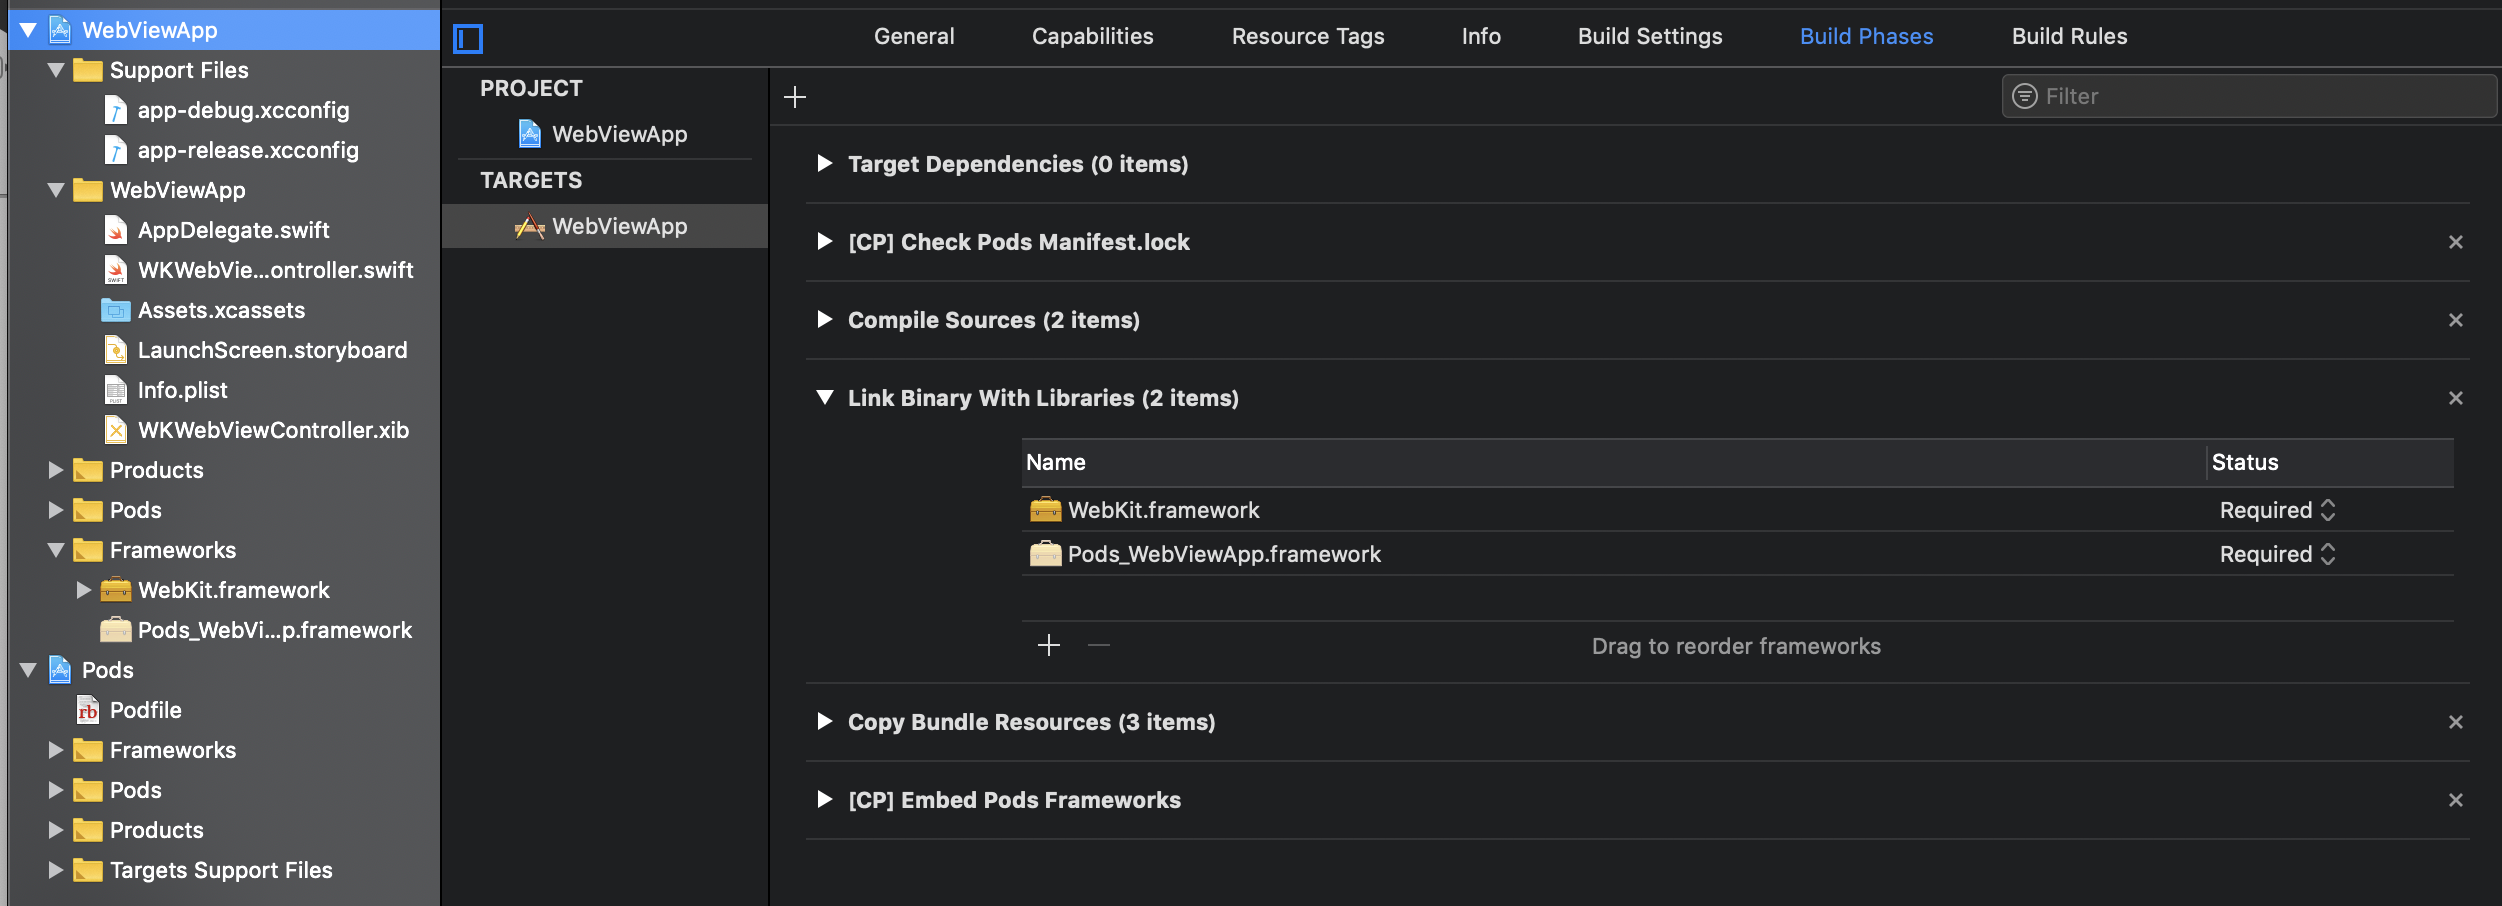Expand WebKit.framework in navigator

pos(84,590)
